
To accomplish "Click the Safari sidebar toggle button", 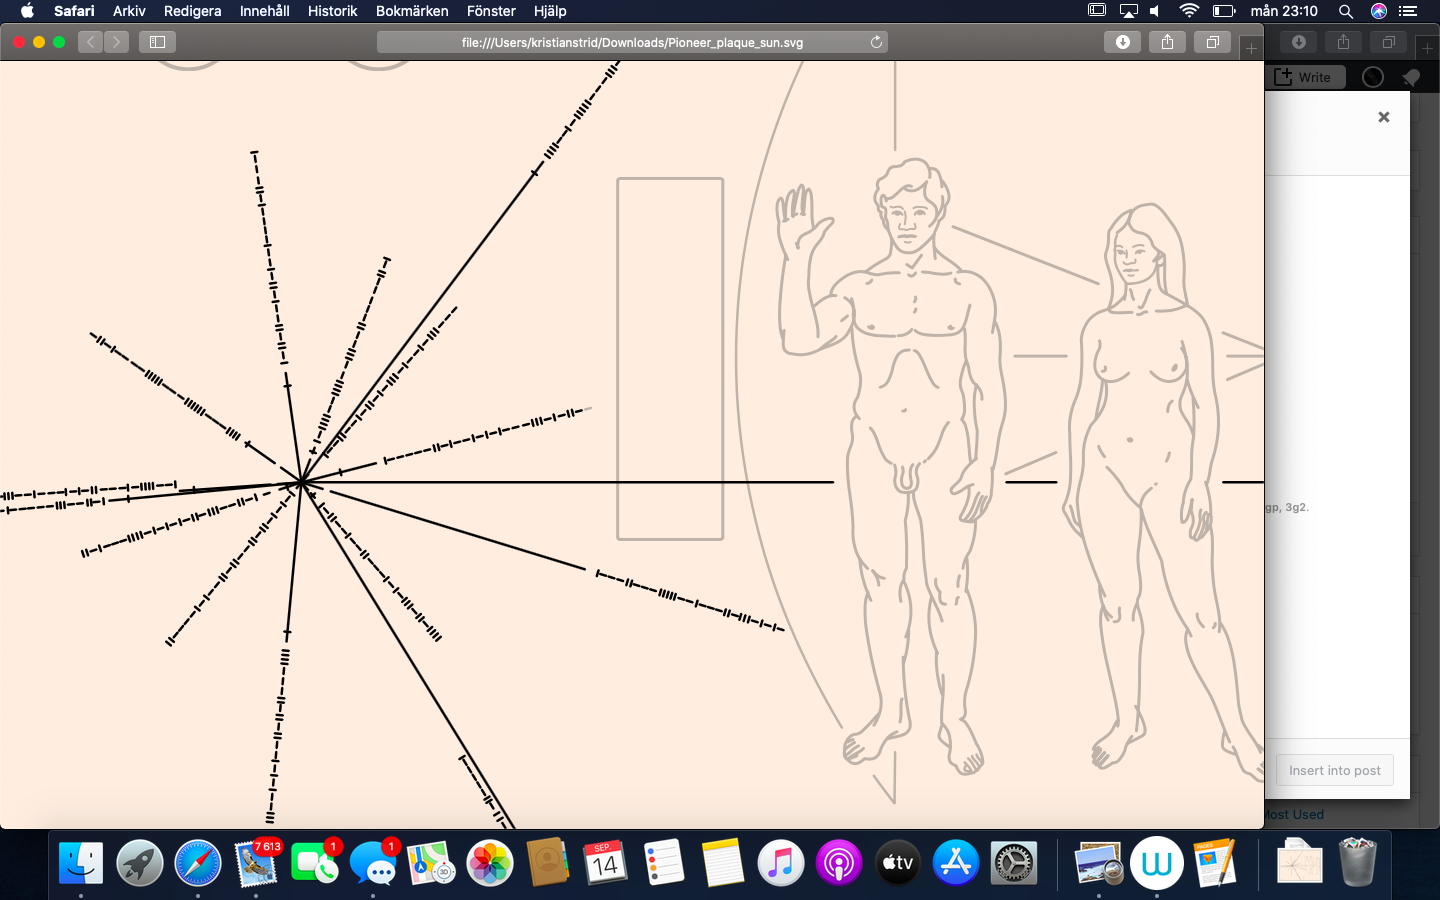I will tap(157, 42).
